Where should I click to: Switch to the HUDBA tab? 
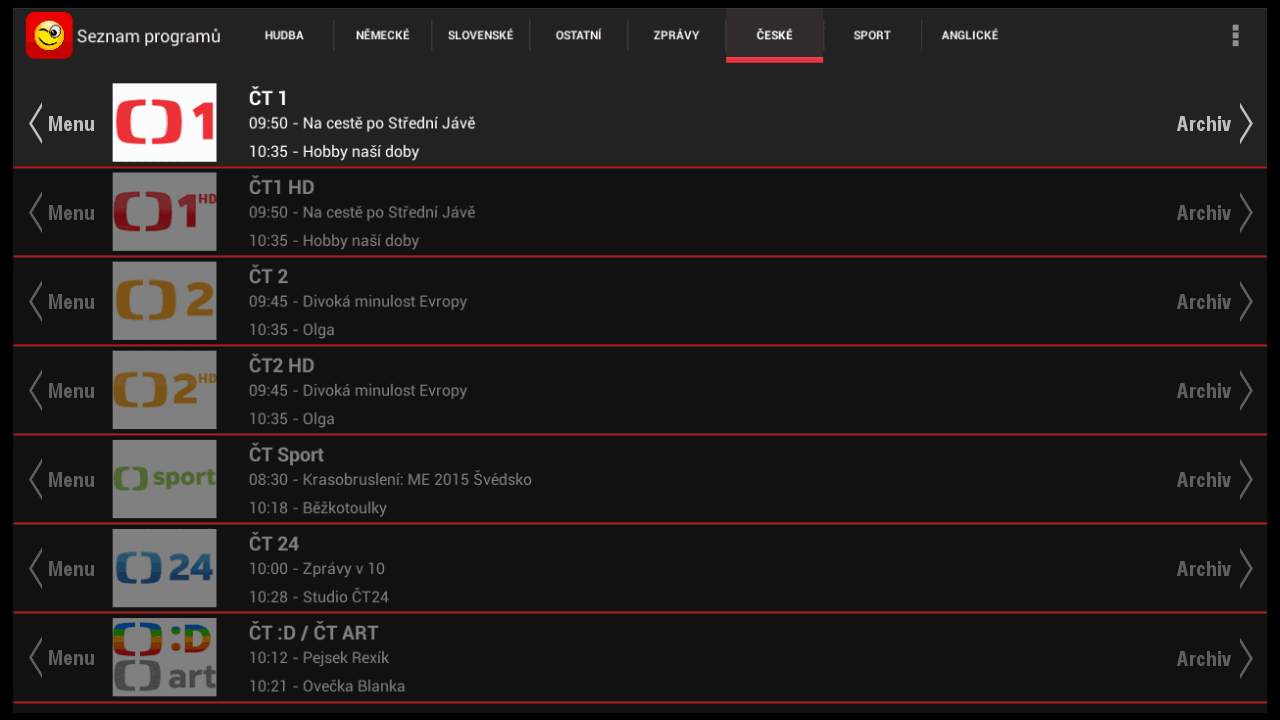click(284, 36)
